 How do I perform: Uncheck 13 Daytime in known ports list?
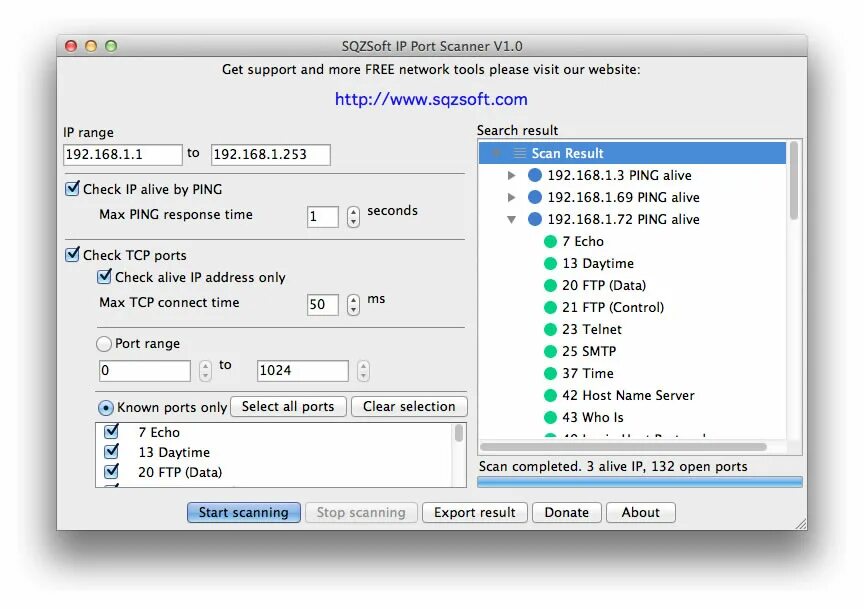coord(111,451)
